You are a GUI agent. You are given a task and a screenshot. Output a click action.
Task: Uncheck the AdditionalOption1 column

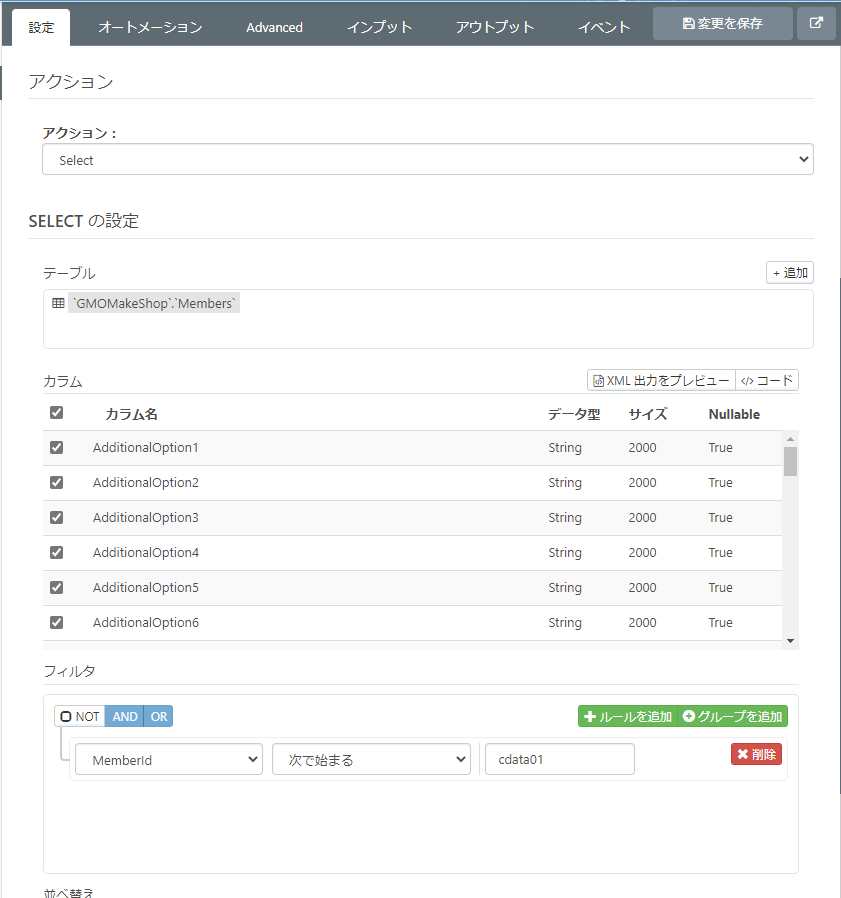point(56,447)
